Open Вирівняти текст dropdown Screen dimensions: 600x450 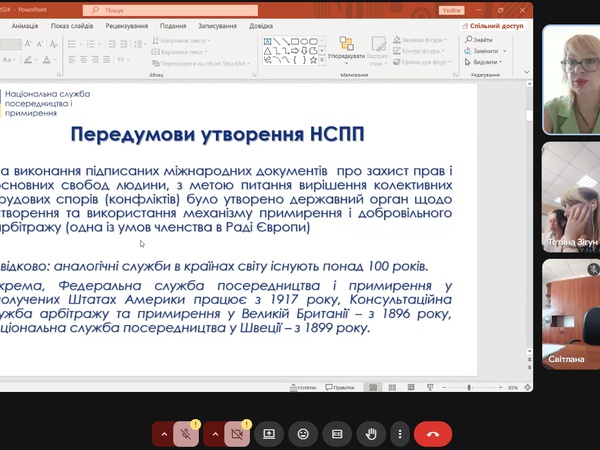(179, 52)
